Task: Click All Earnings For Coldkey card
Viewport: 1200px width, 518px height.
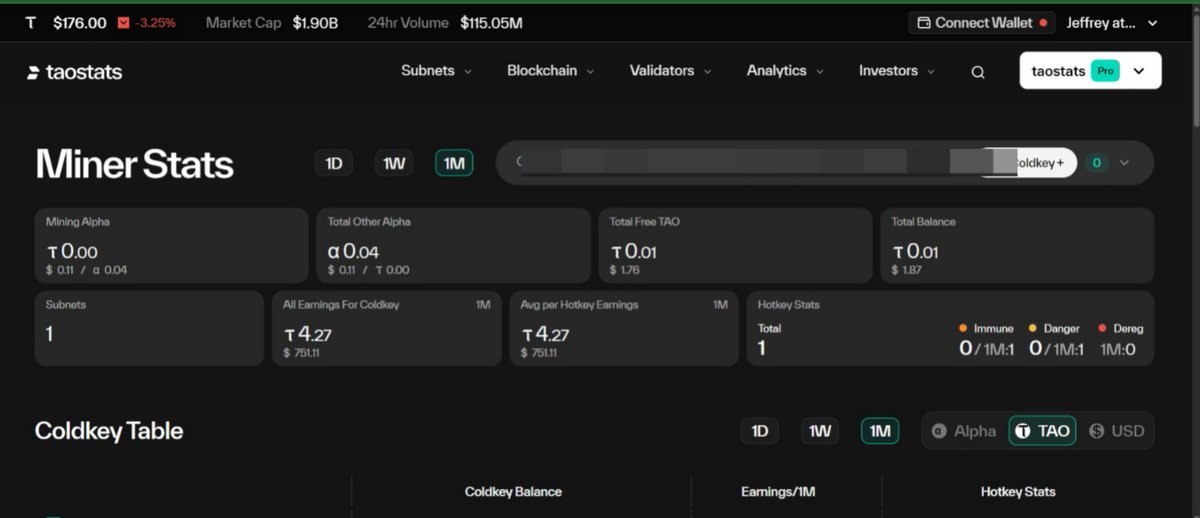Action: click(387, 328)
